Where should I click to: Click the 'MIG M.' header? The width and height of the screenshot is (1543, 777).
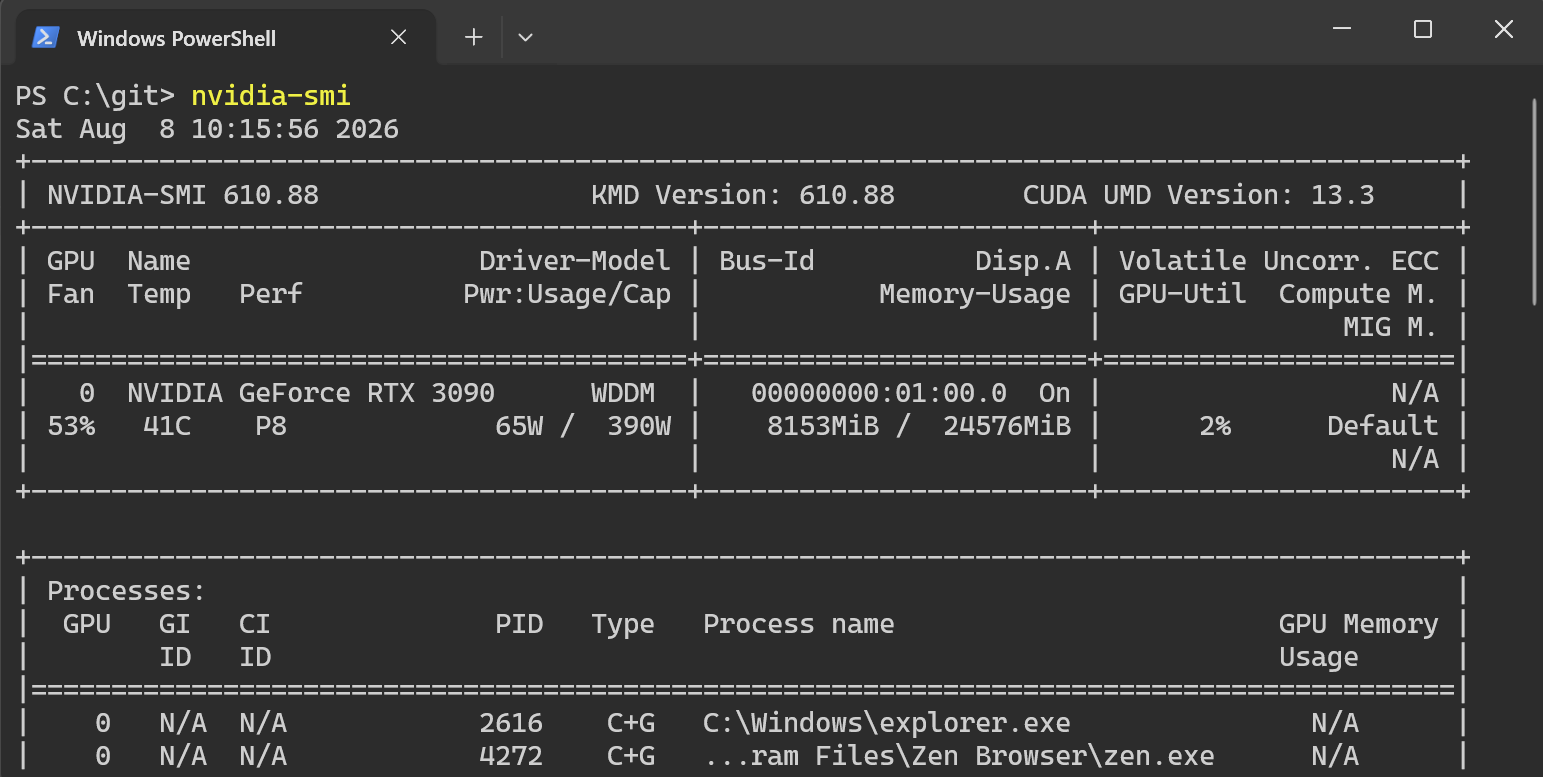[1391, 327]
